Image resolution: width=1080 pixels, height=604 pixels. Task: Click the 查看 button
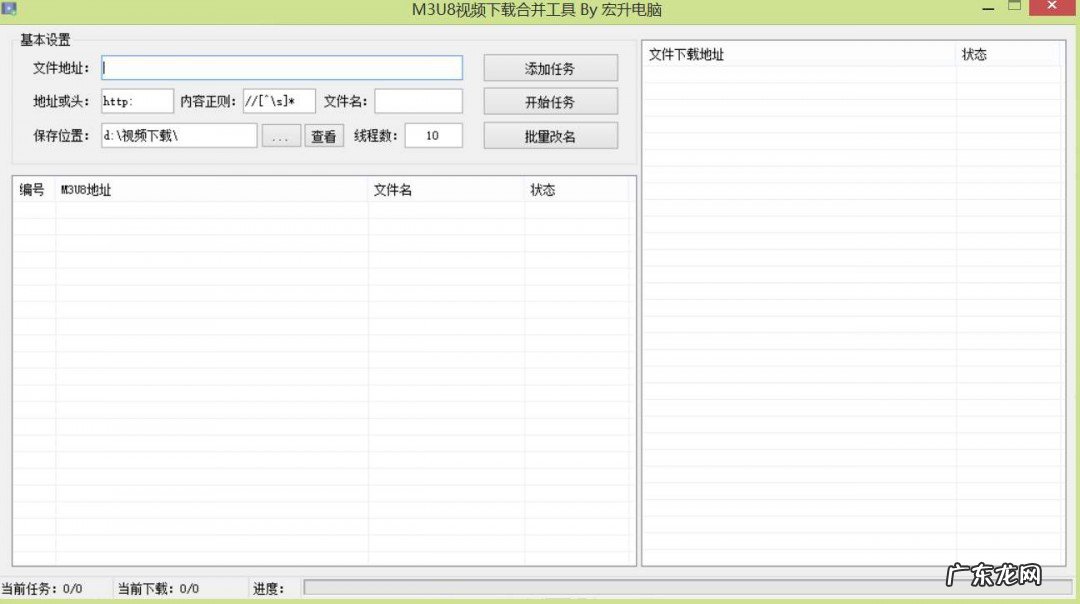(x=323, y=135)
